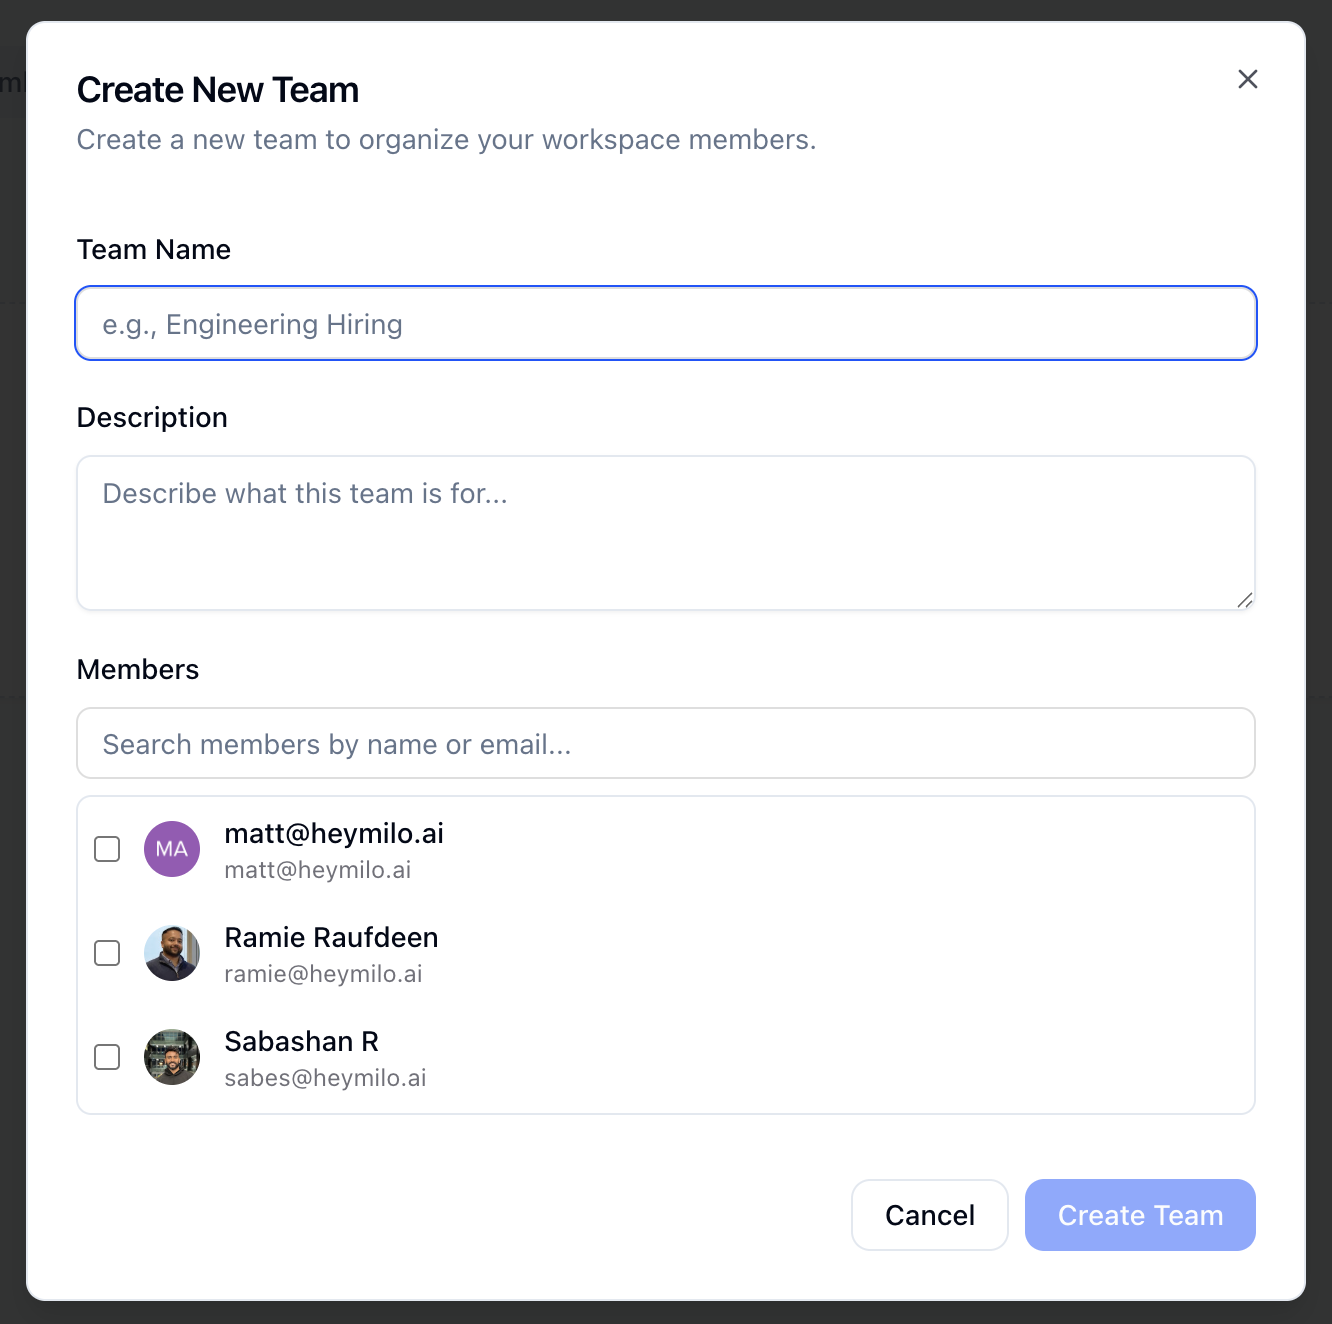Select Ramie Raufdeen's checkbox

[x=107, y=953]
